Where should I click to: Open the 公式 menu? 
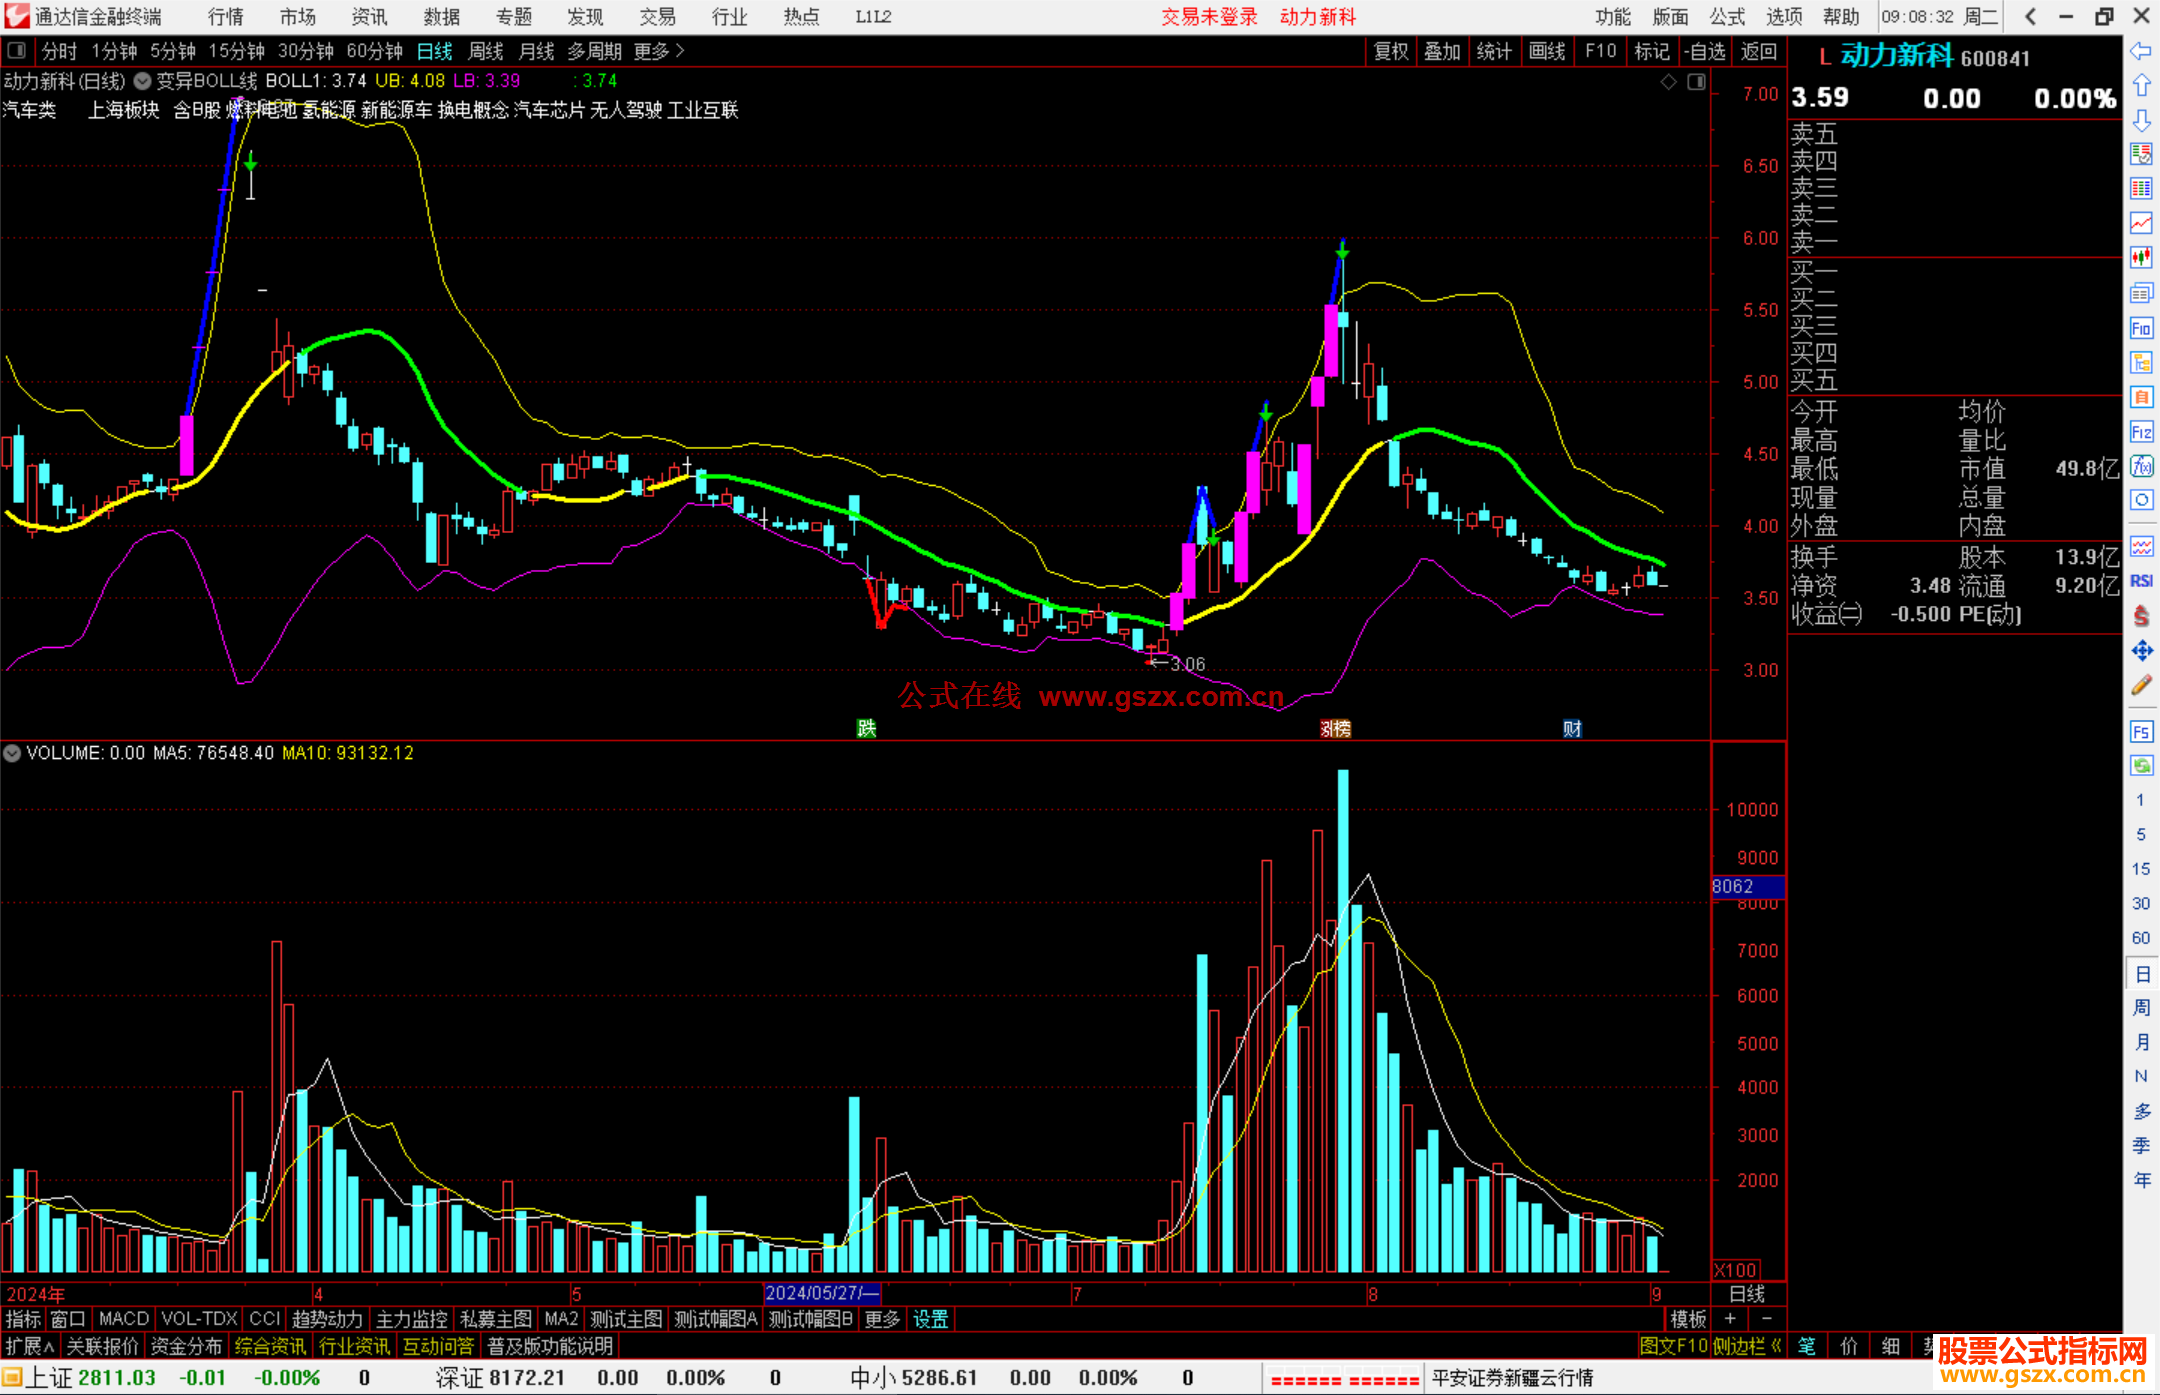1726,17
